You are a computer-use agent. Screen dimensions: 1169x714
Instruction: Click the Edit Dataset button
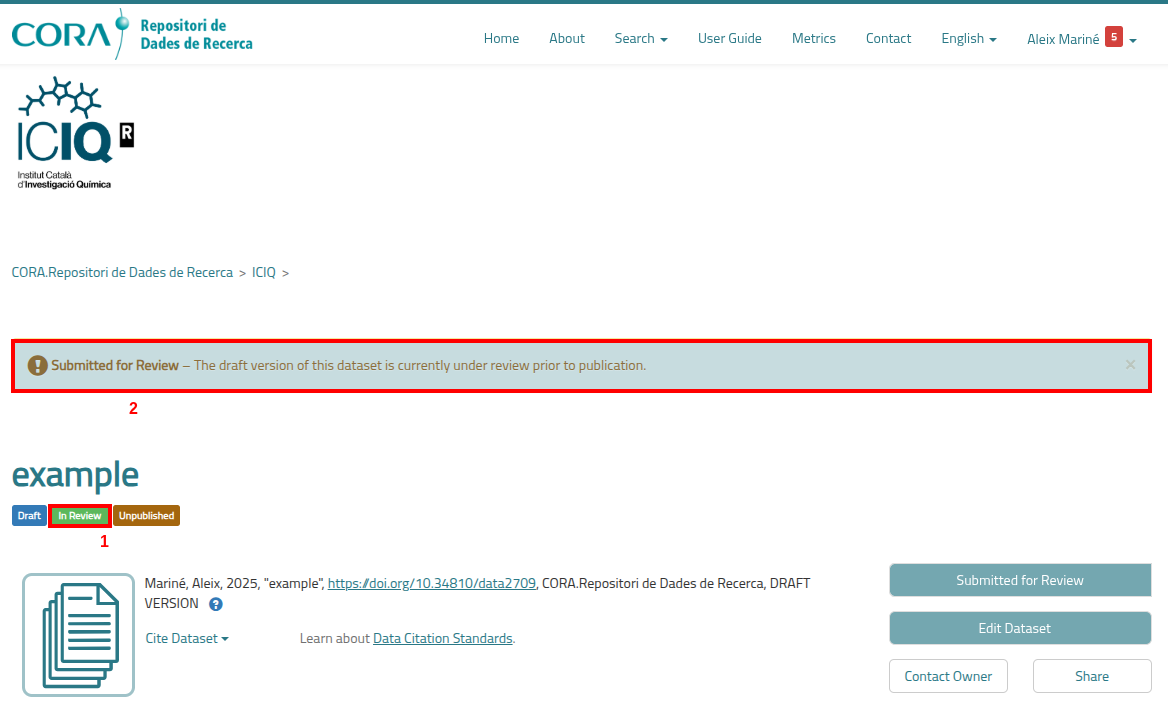1019,628
